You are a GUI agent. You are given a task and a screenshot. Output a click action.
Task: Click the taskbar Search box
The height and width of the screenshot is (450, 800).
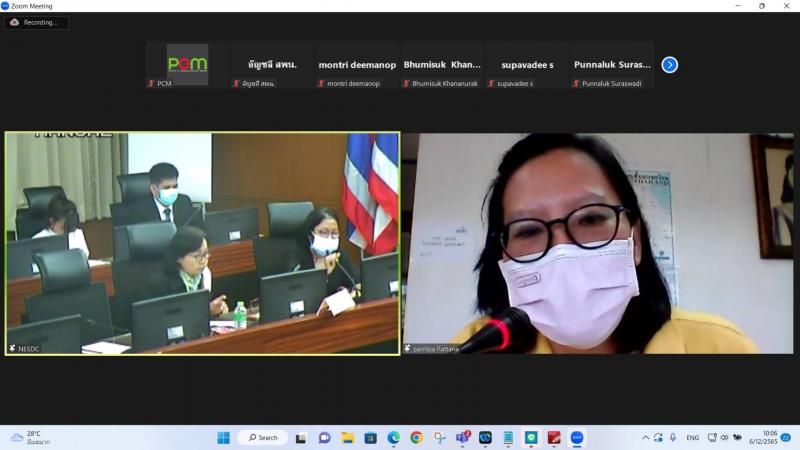(x=263, y=438)
